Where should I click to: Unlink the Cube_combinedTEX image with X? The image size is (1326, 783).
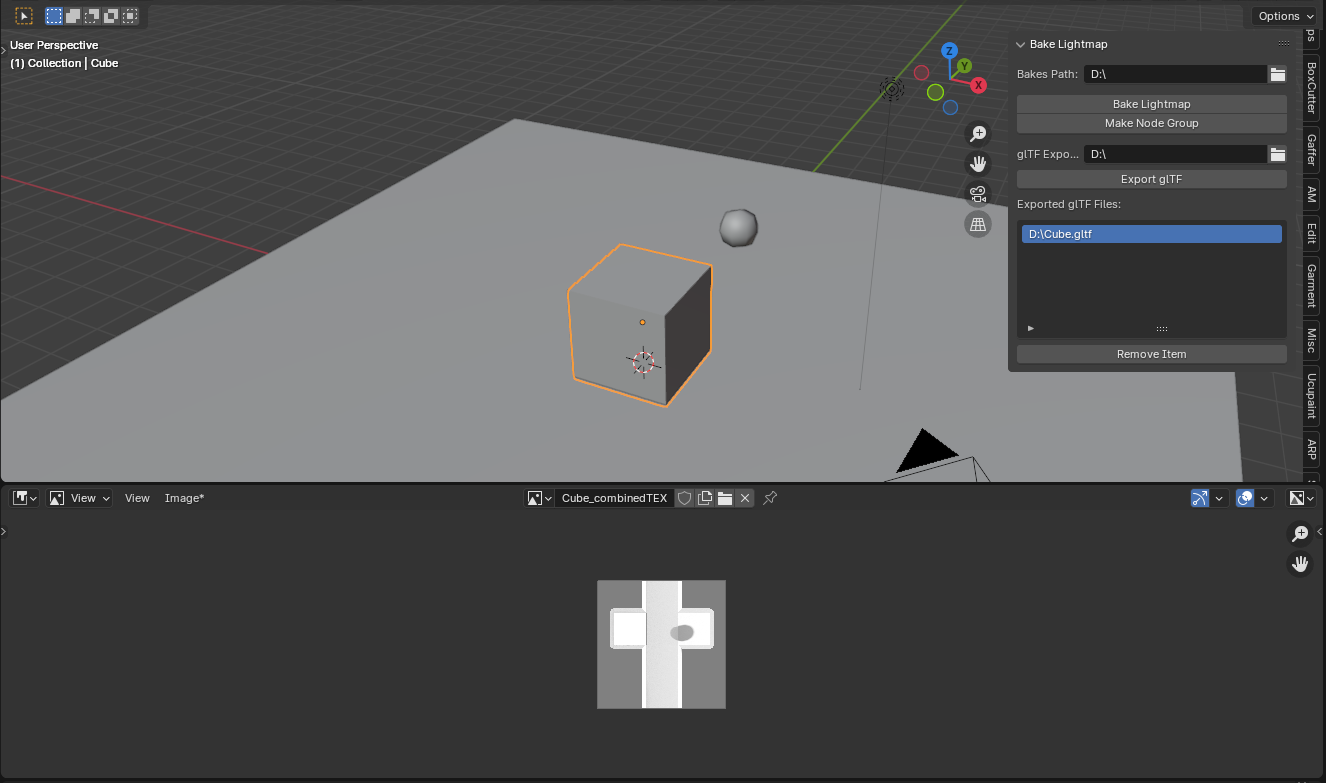point(745,498)
